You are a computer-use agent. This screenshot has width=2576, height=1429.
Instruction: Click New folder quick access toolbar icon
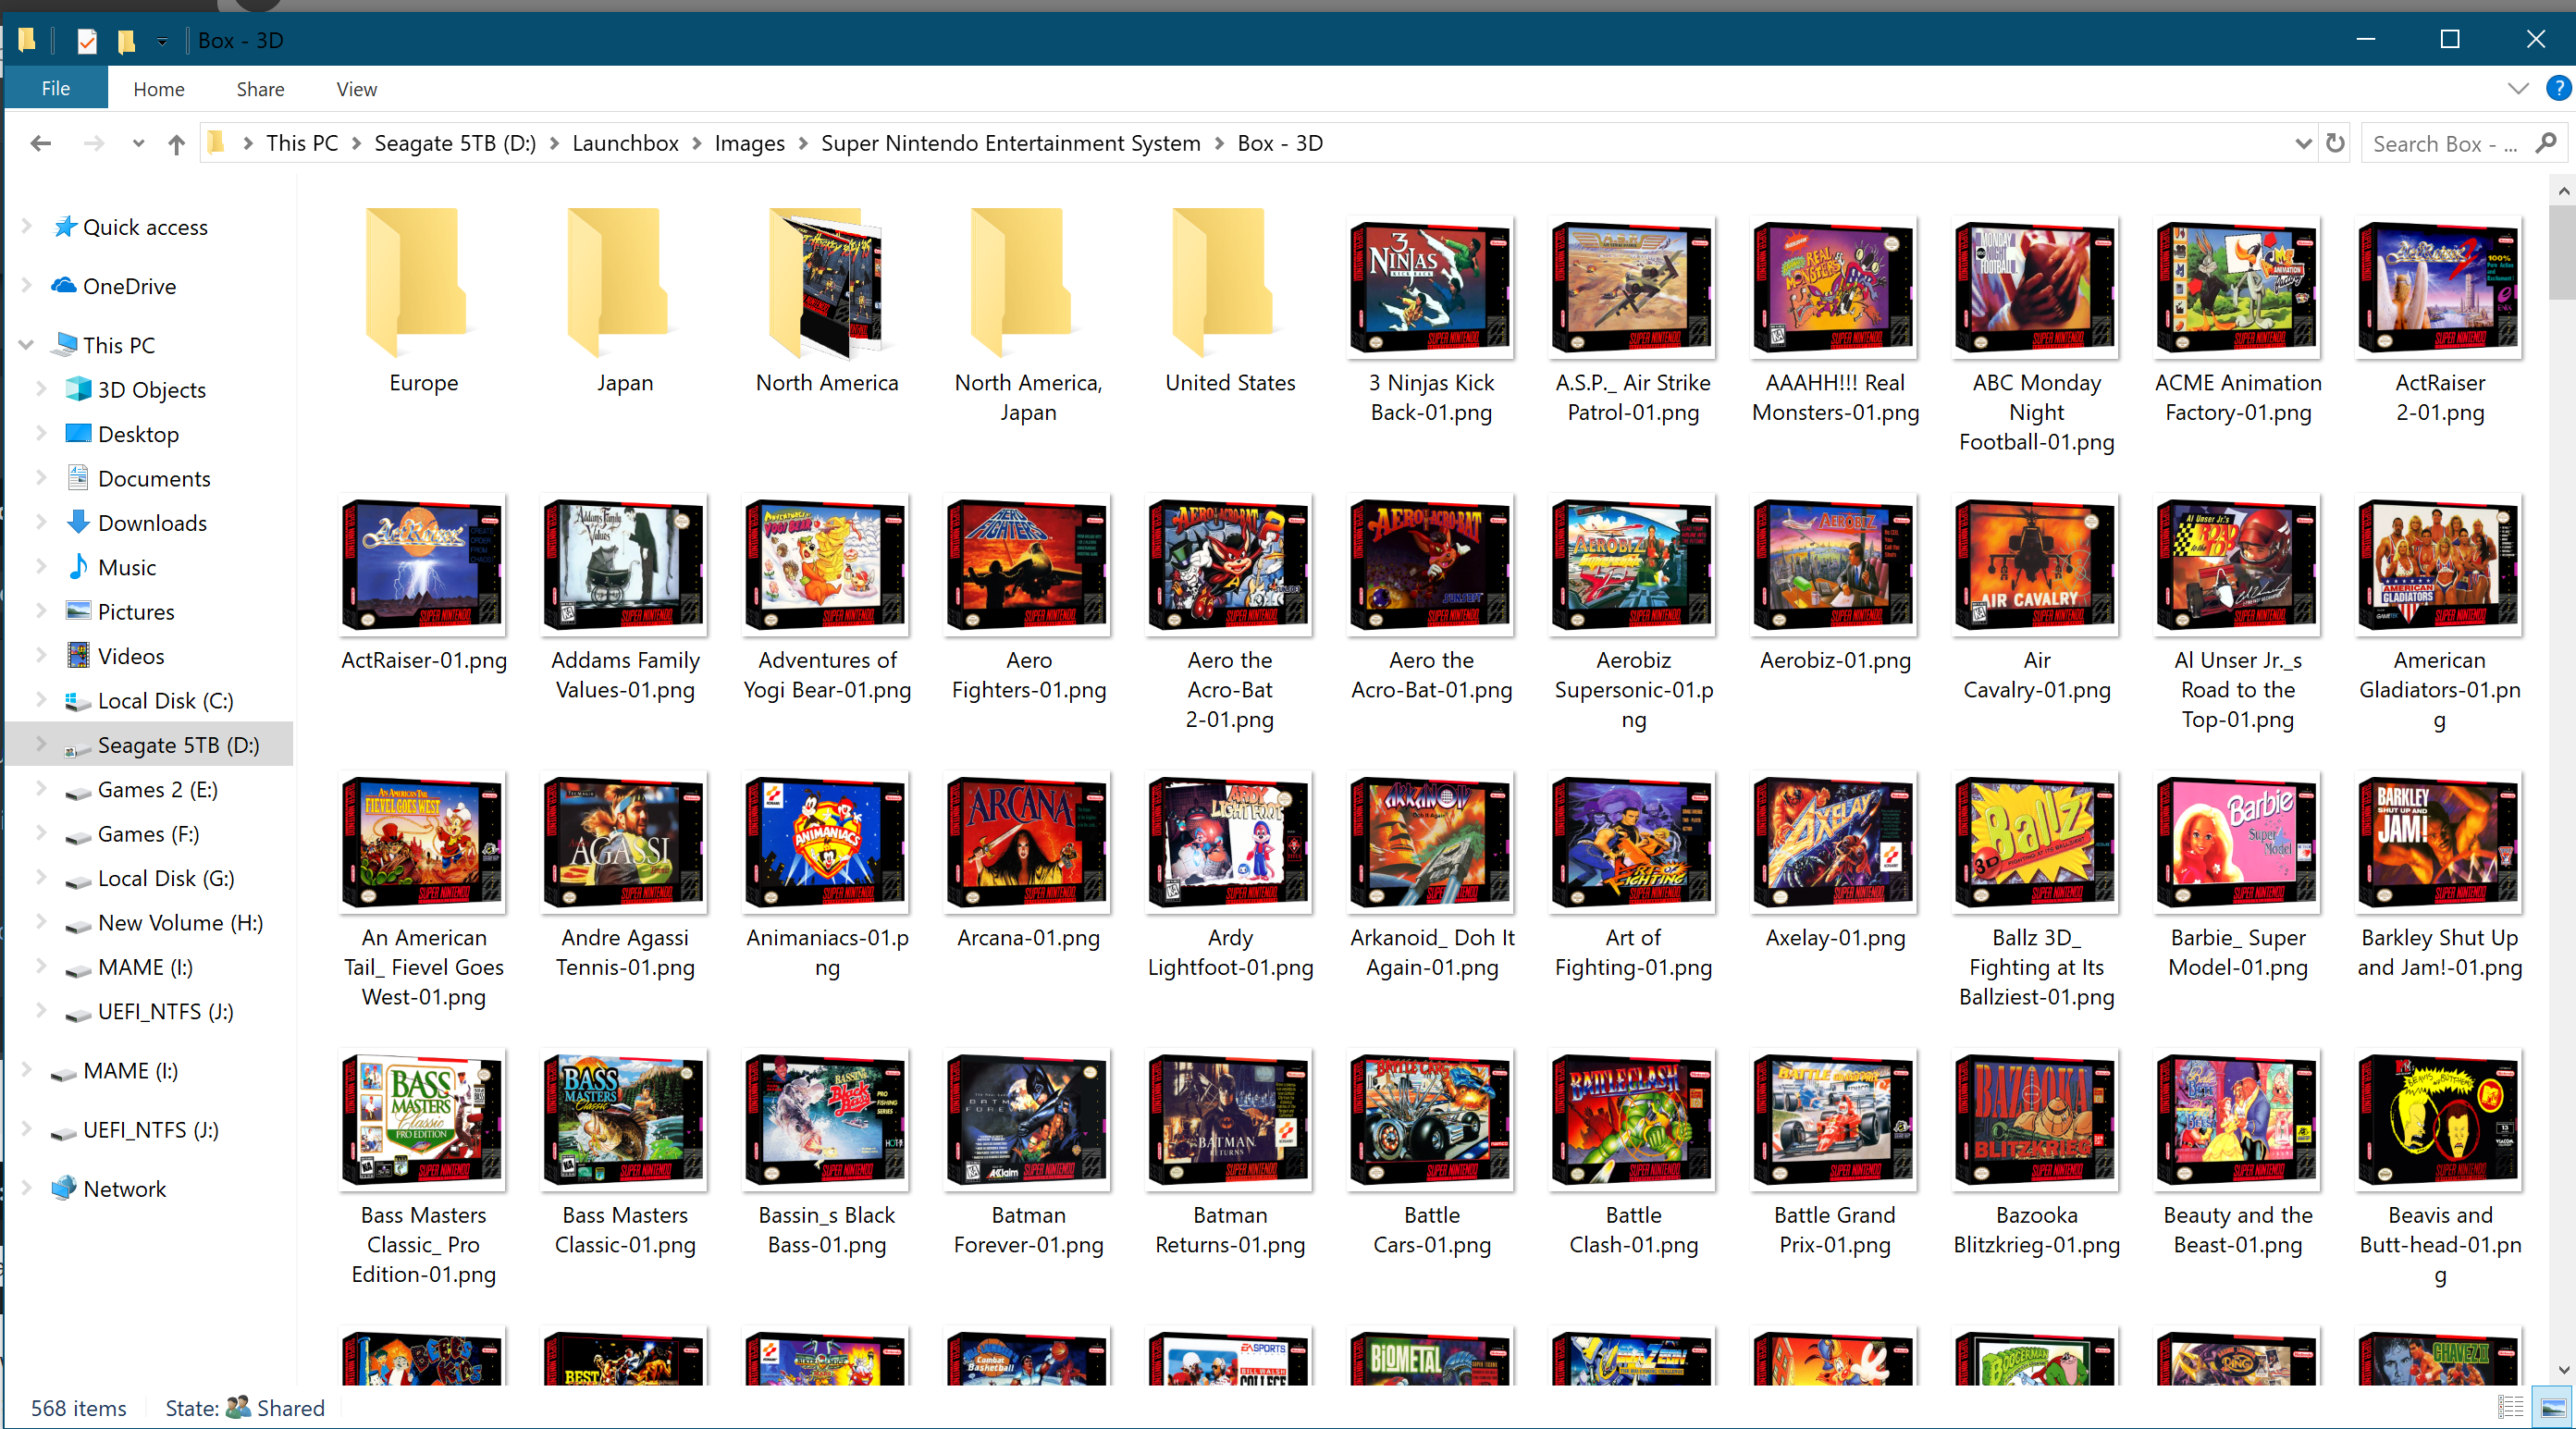tap(126, 41)
